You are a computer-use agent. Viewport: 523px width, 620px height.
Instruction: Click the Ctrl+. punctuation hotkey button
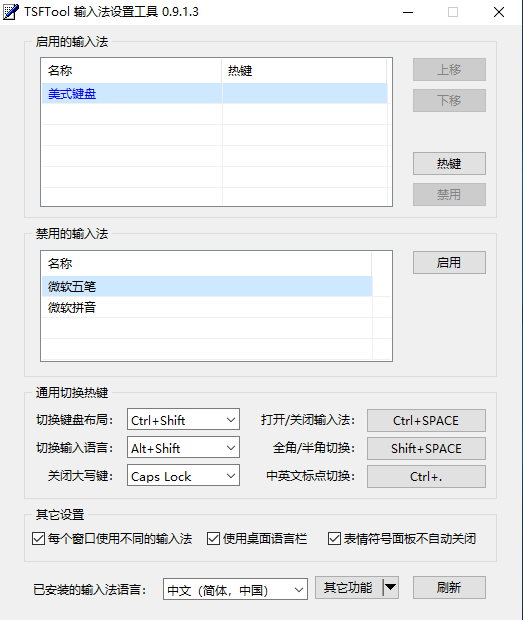tap(426, 476)
